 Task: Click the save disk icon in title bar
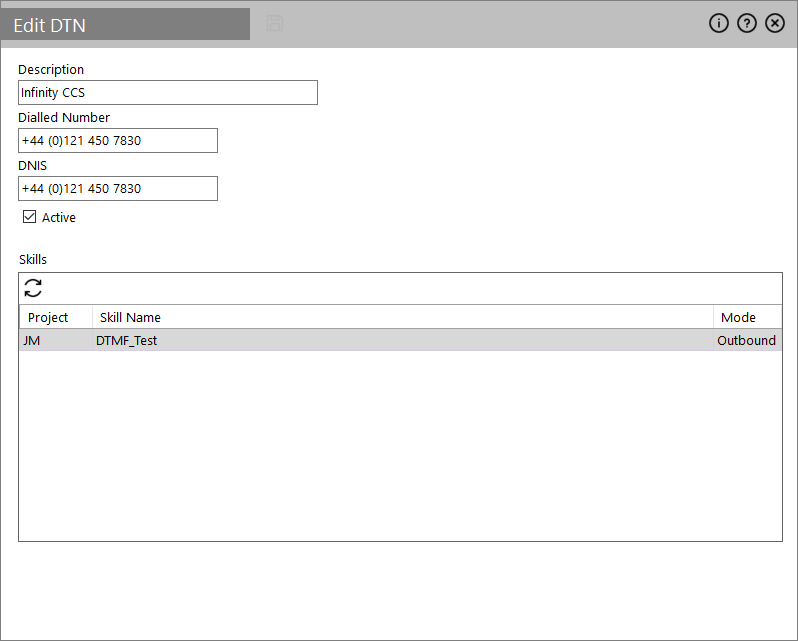[x=274, y=23]
